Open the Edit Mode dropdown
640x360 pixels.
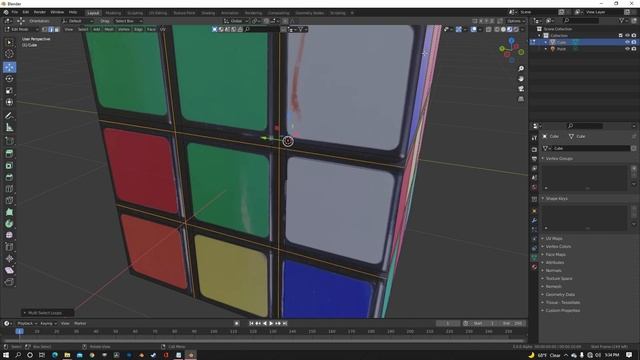(22, 29)
